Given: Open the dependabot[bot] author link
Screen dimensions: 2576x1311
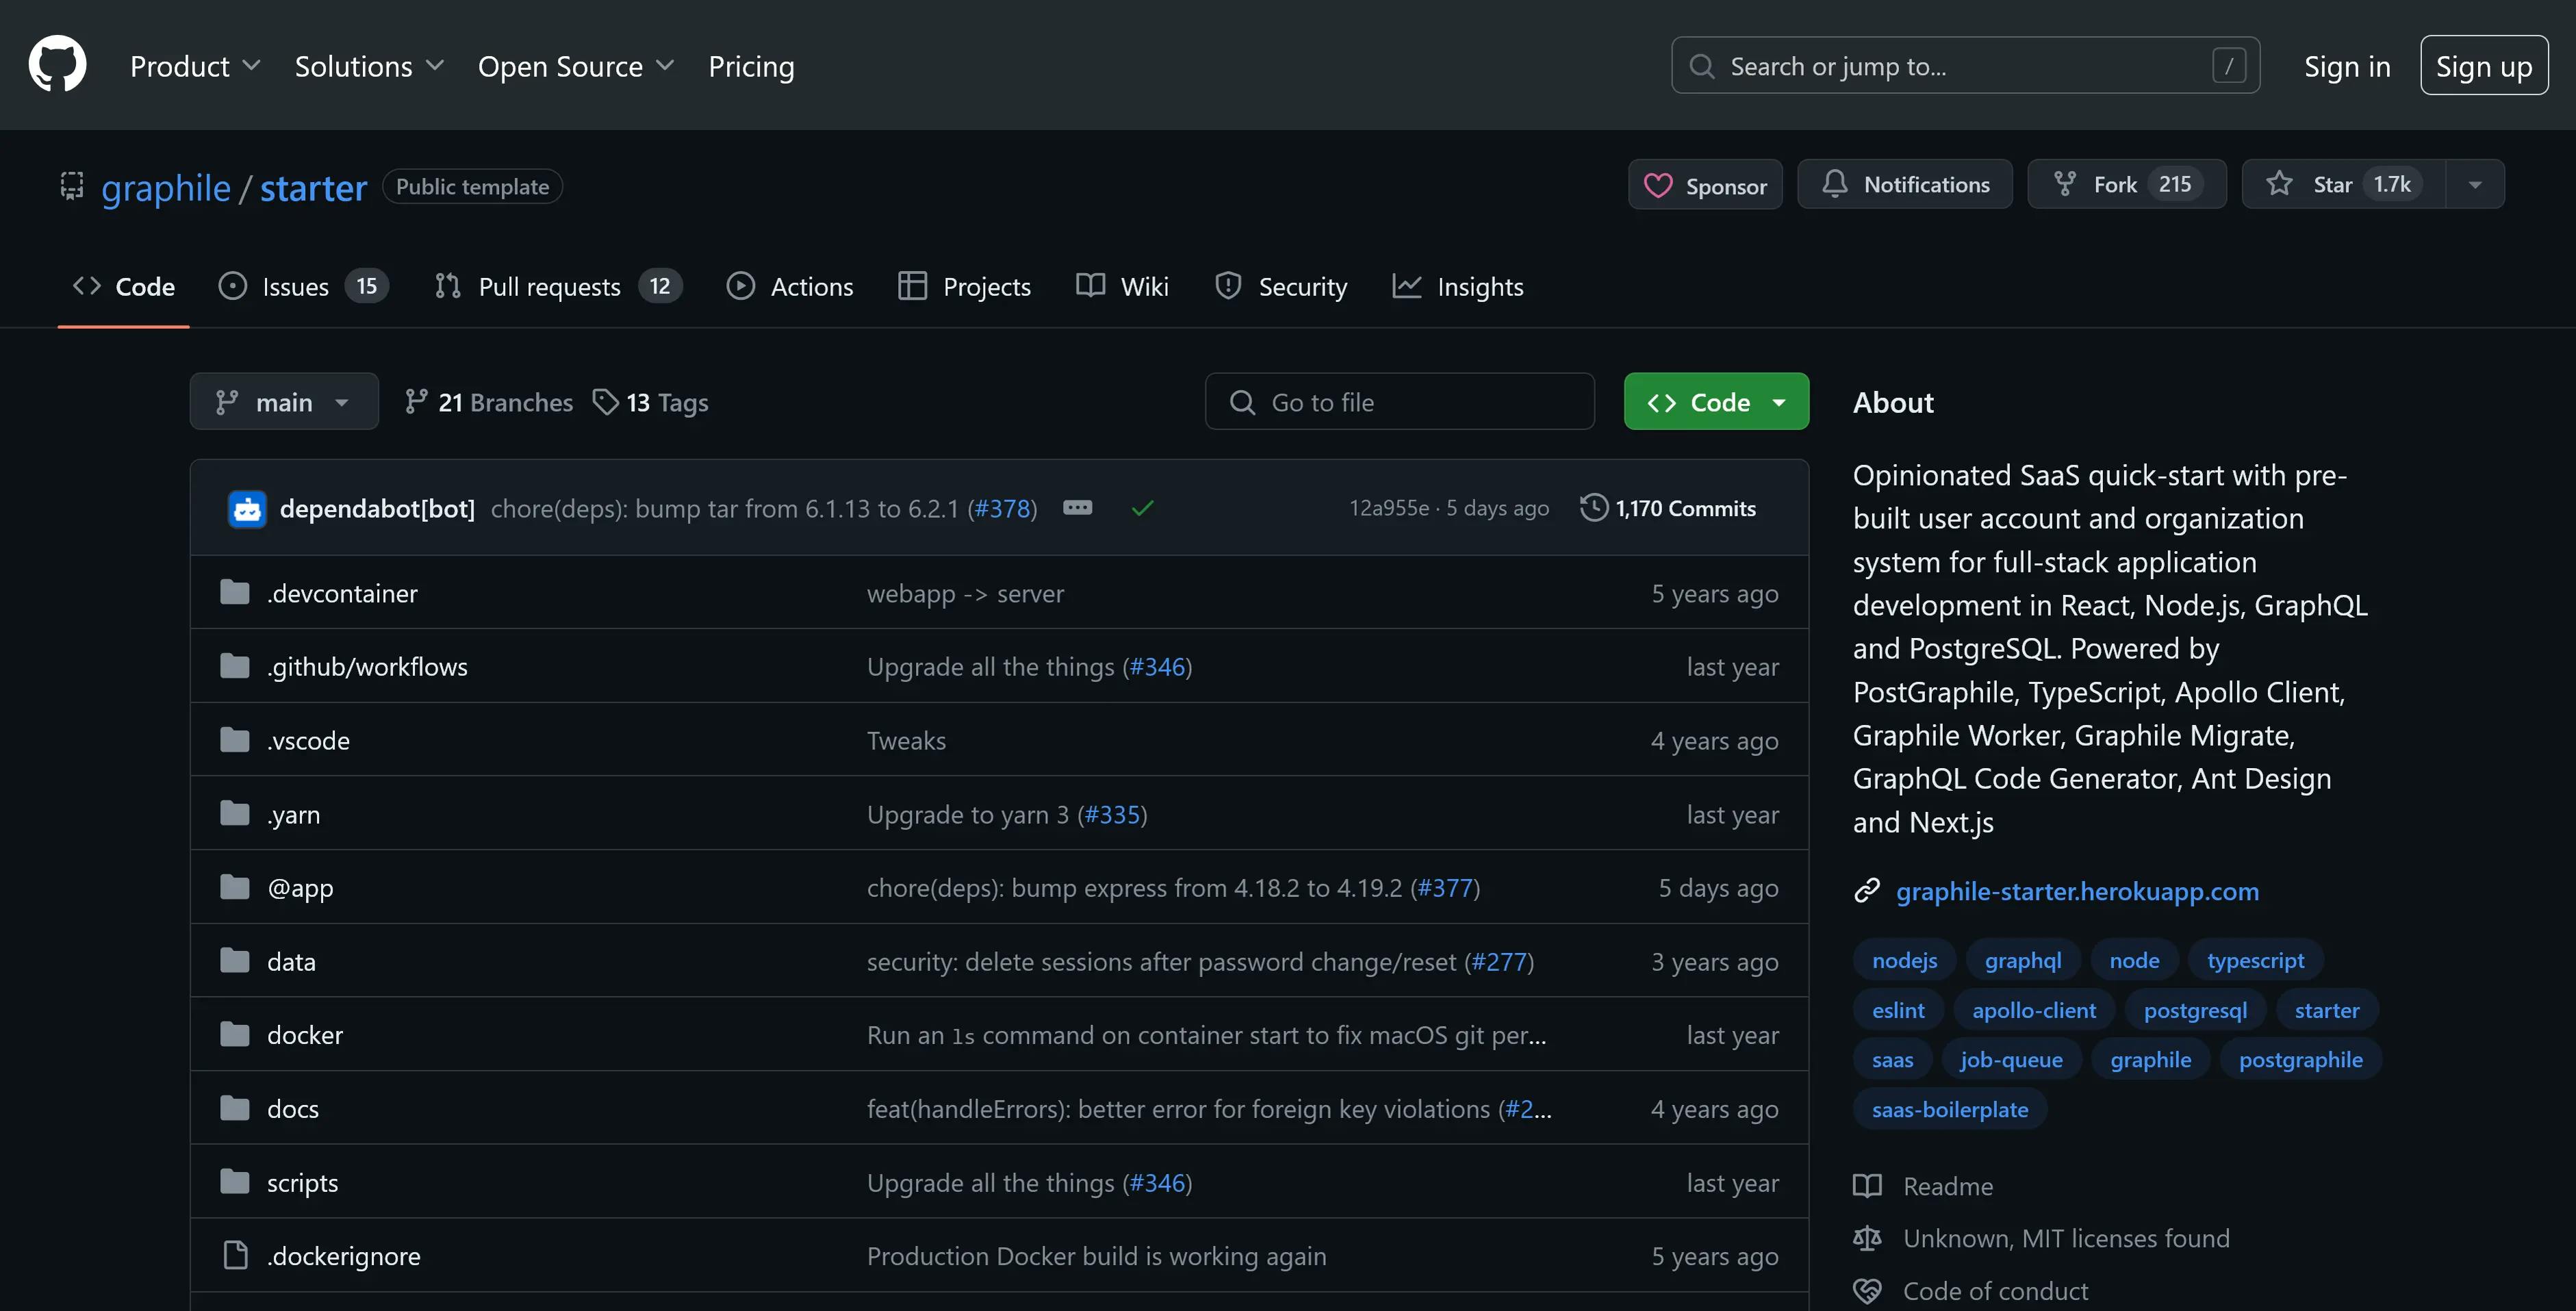Looking at the screenshot, I should 377,509.
